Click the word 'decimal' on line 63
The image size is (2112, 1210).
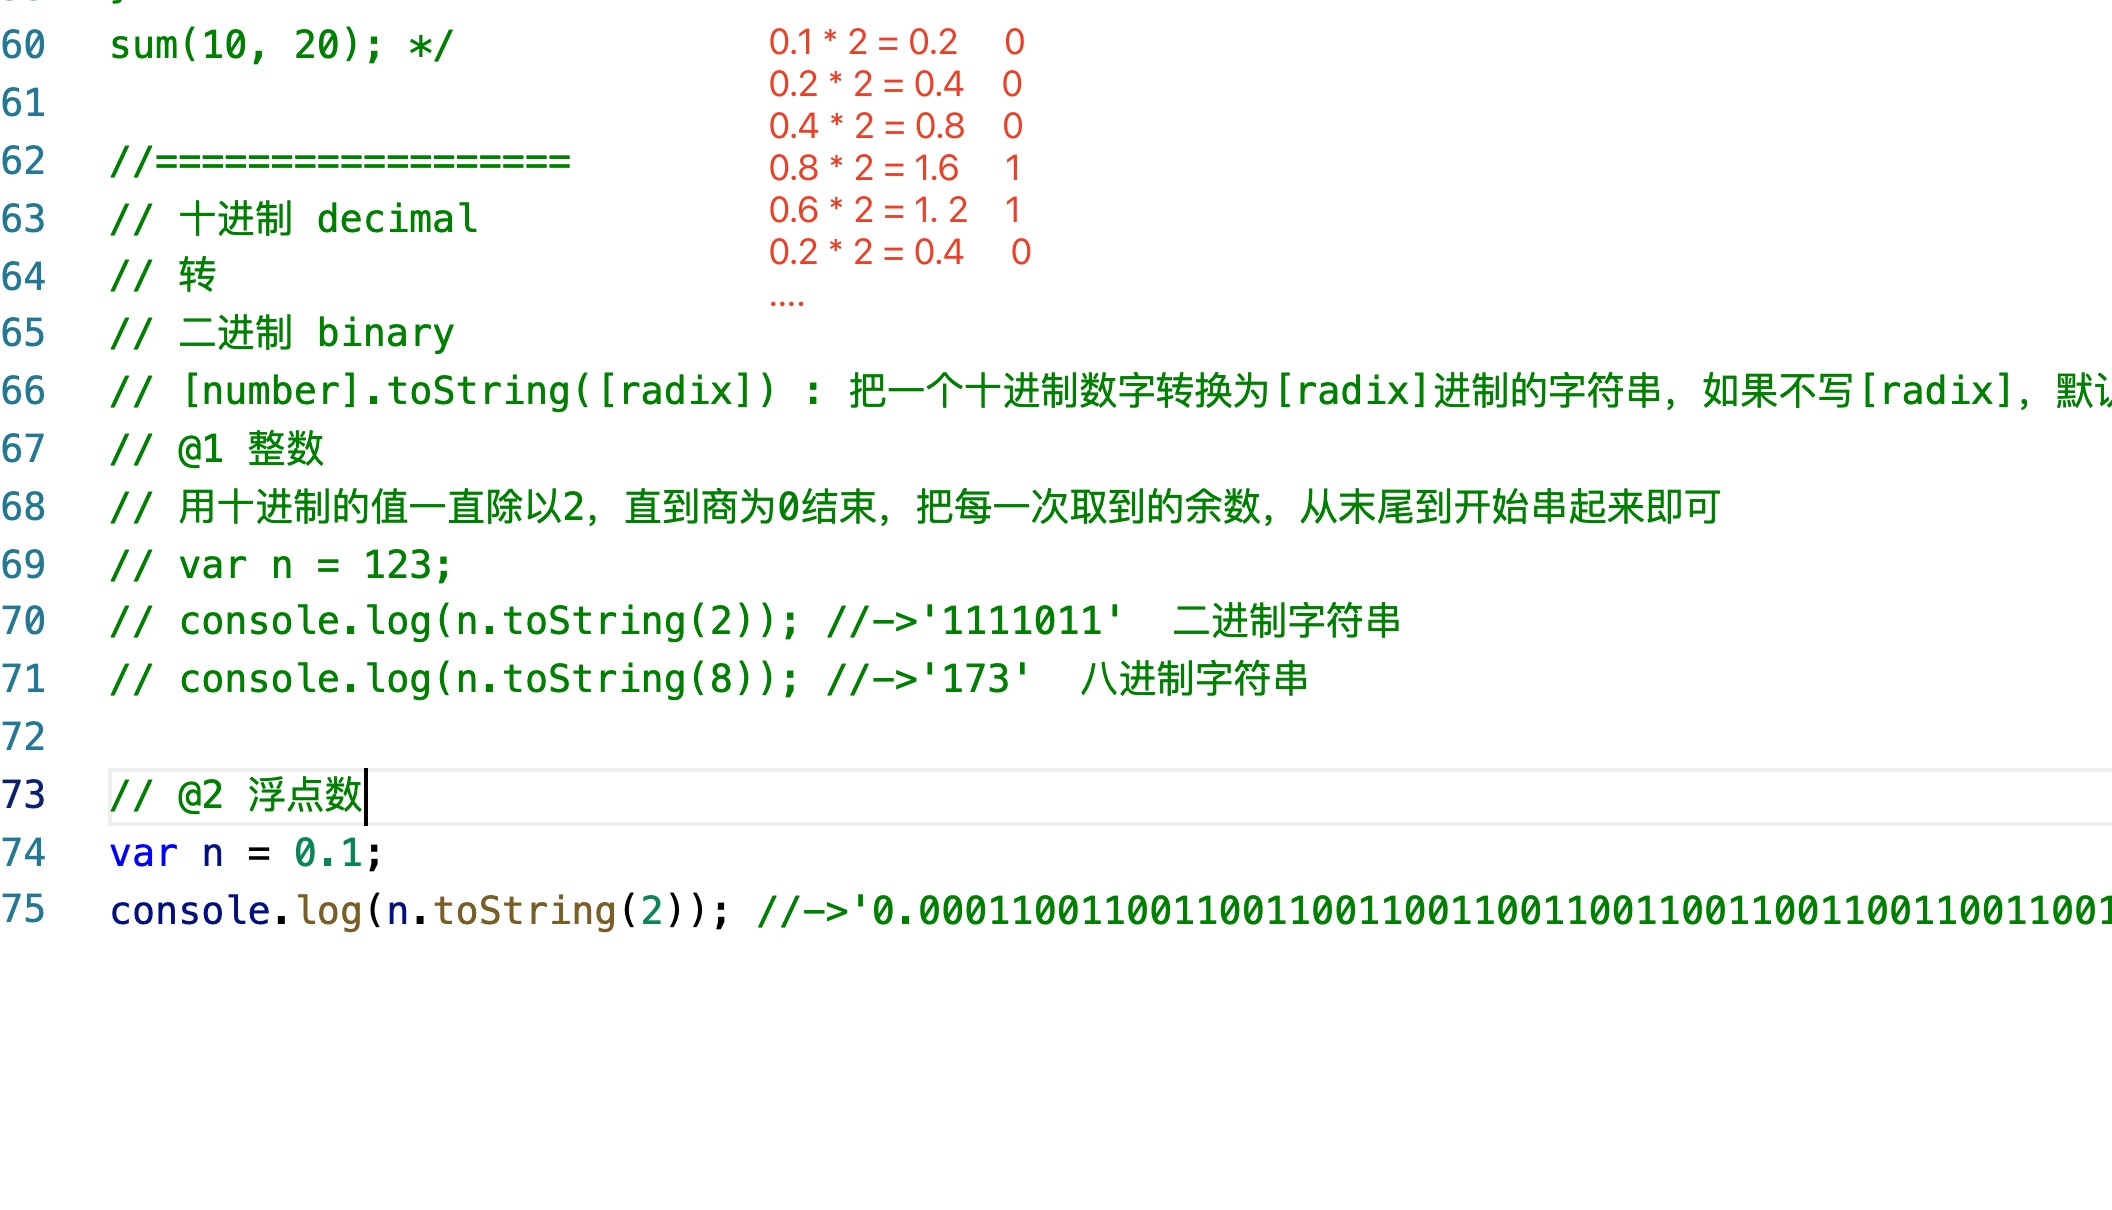click(x=397, y=219)
